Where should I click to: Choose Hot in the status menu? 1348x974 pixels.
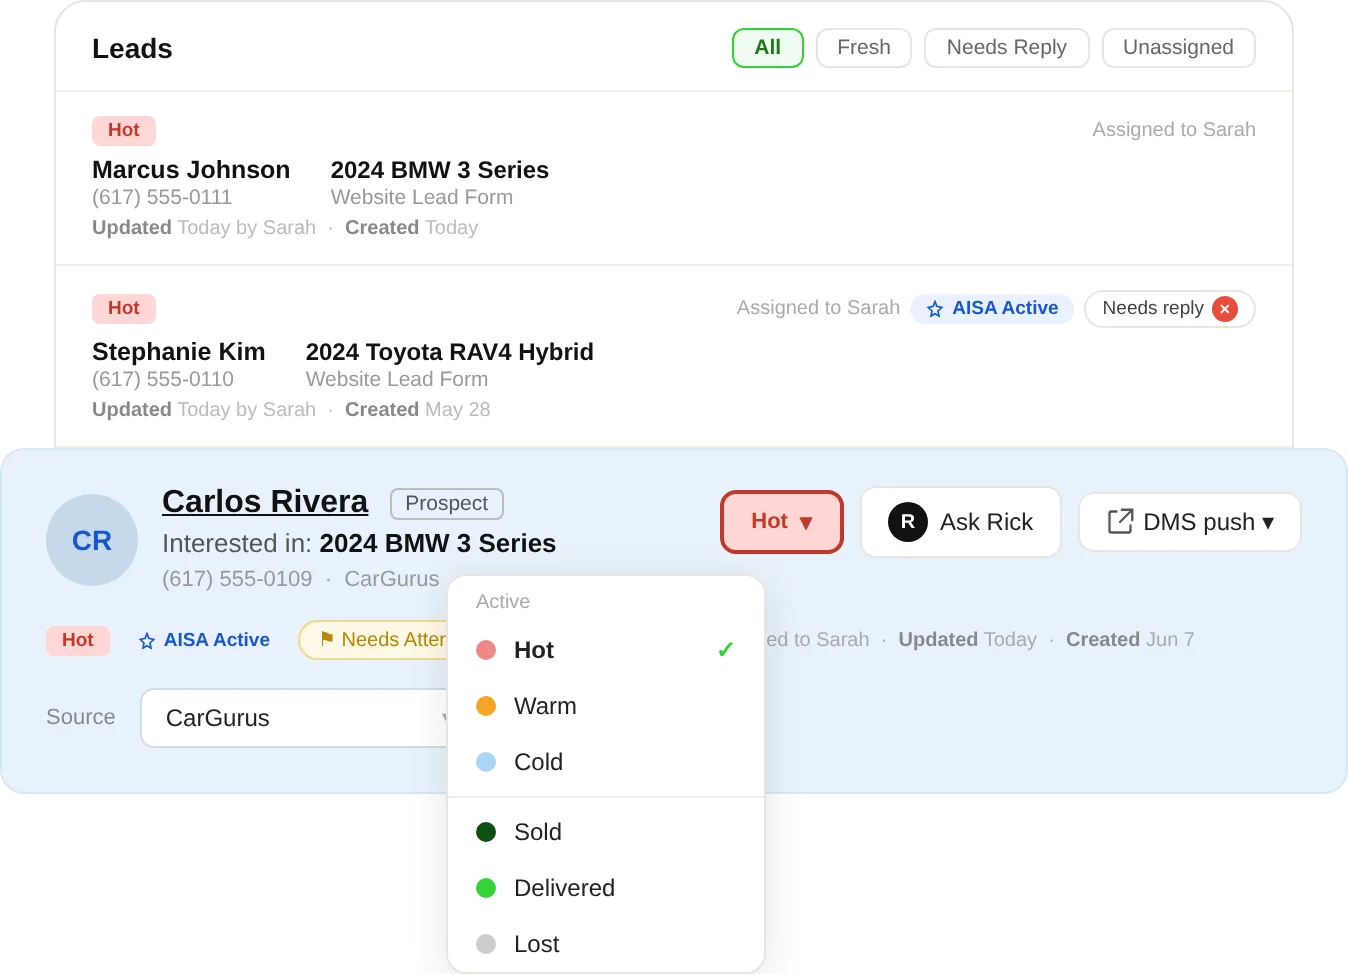[606, 650]
